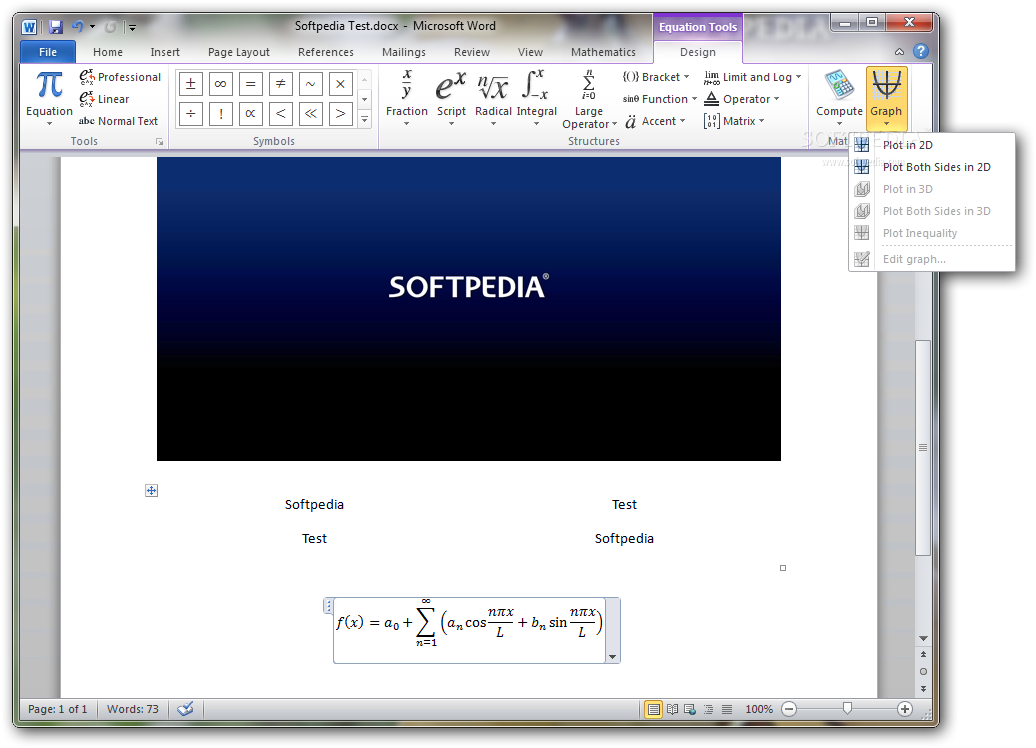Click the vertical scrollbar thumb
Image resolution: width=1036 pixels, height=748 pixels.
click(923, 447)
